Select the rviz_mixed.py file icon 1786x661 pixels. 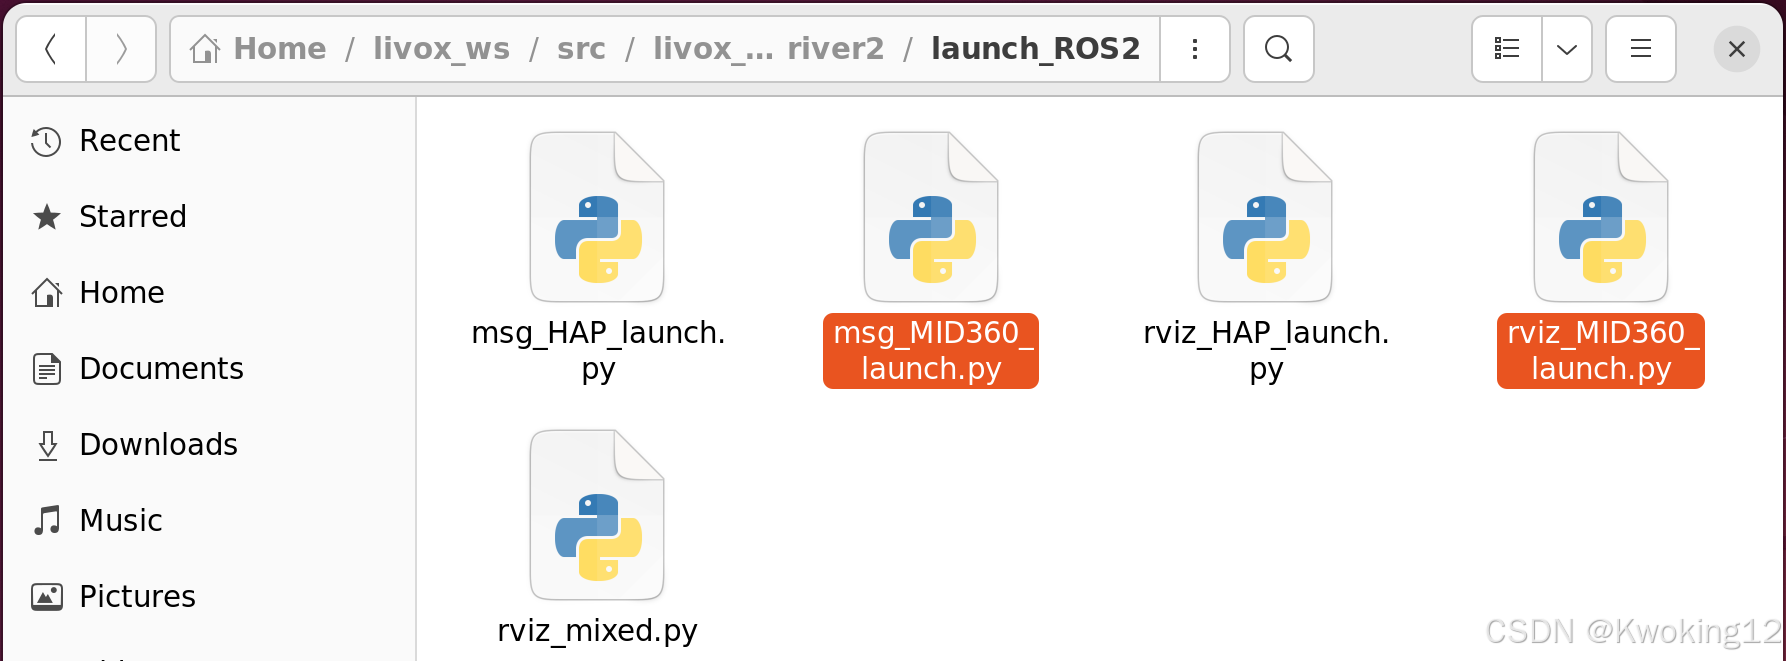(x=597, y=515)
